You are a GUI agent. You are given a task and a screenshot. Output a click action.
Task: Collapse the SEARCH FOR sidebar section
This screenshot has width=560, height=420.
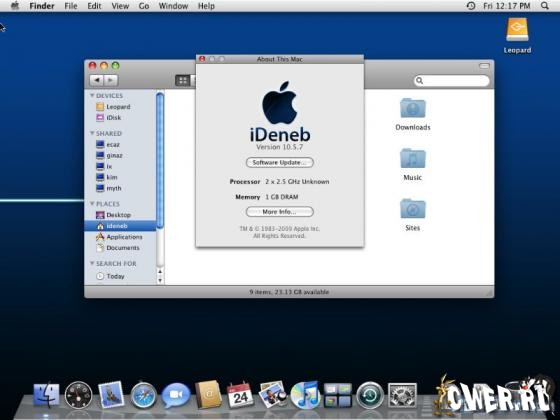tap(92, 263)
